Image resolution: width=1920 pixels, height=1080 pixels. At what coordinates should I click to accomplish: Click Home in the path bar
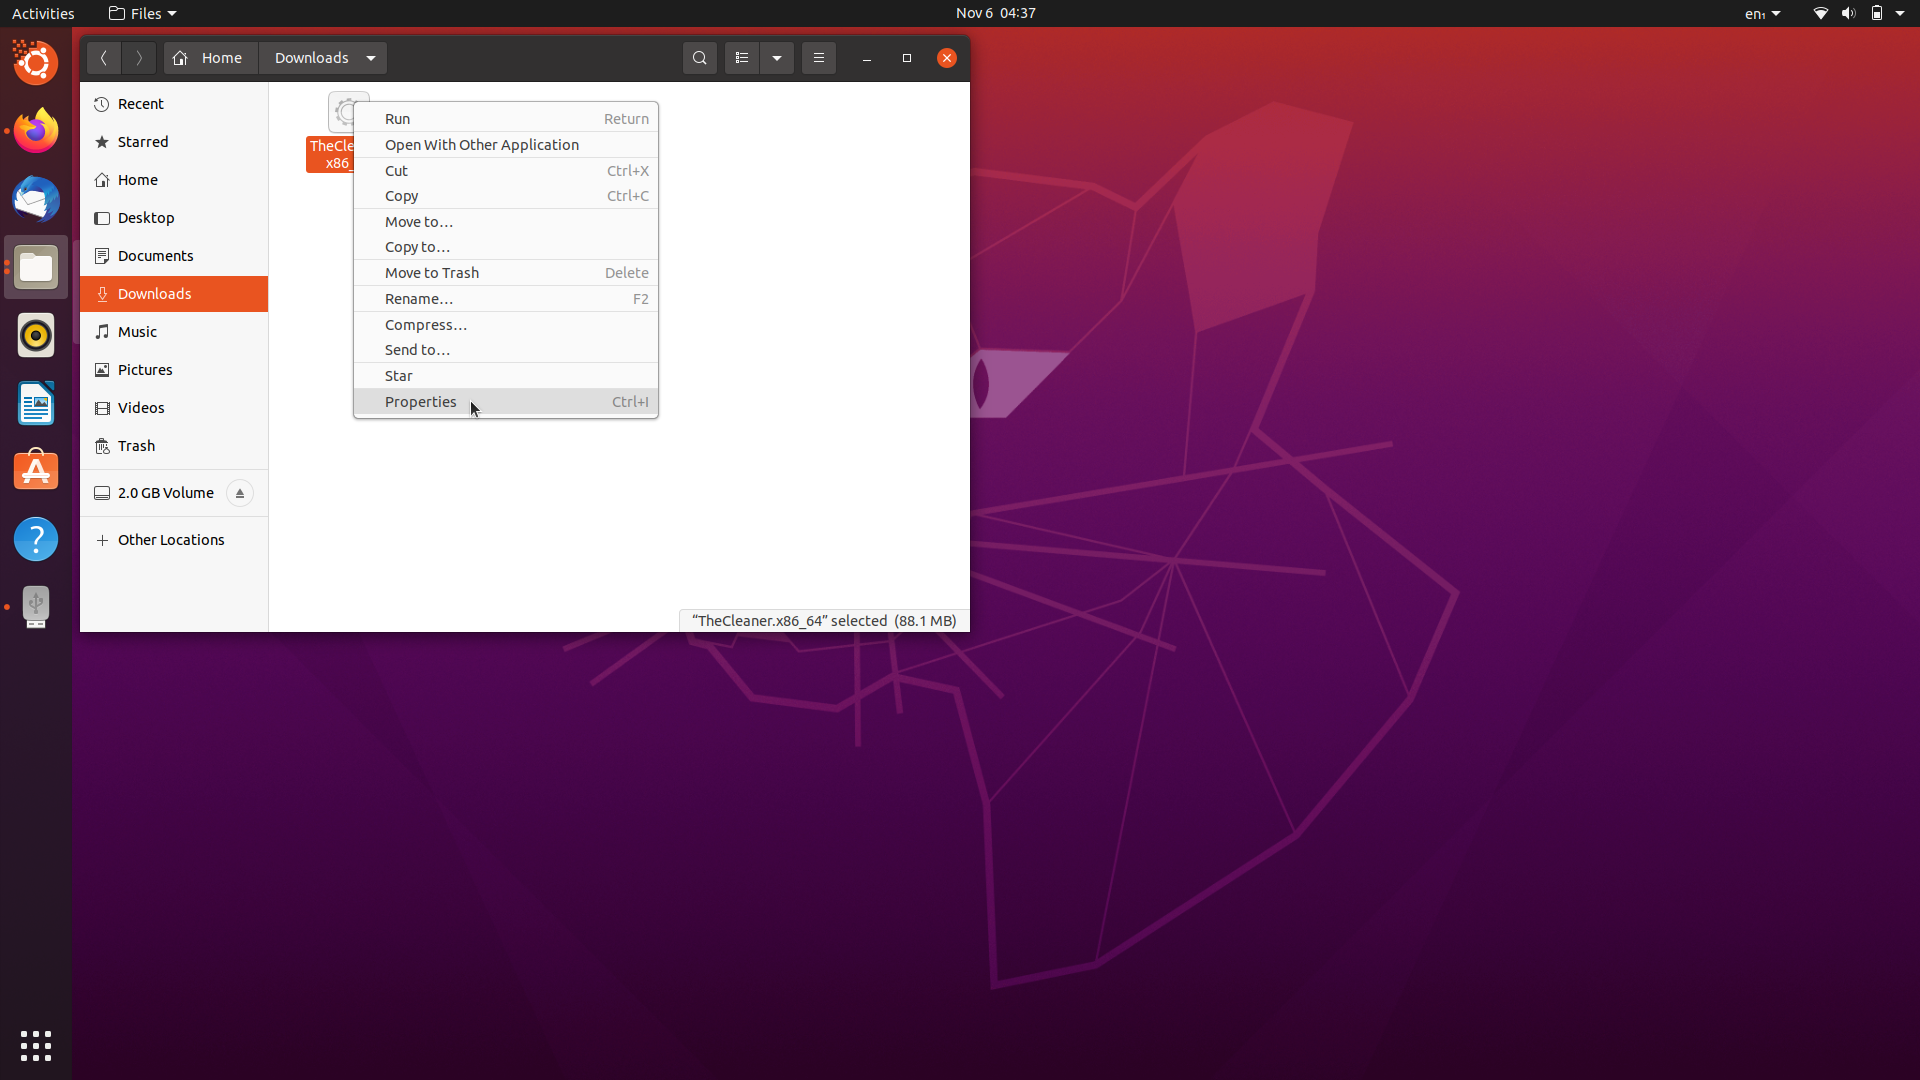[210, 58]
